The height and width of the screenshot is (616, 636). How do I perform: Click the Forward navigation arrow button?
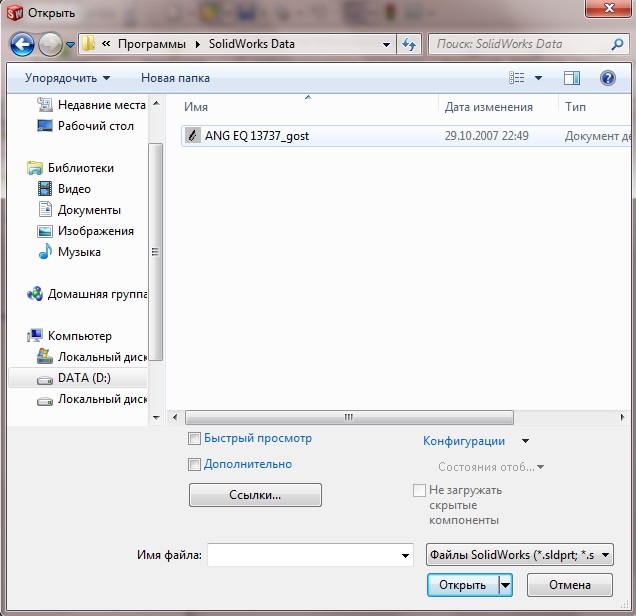pos(50,44)
